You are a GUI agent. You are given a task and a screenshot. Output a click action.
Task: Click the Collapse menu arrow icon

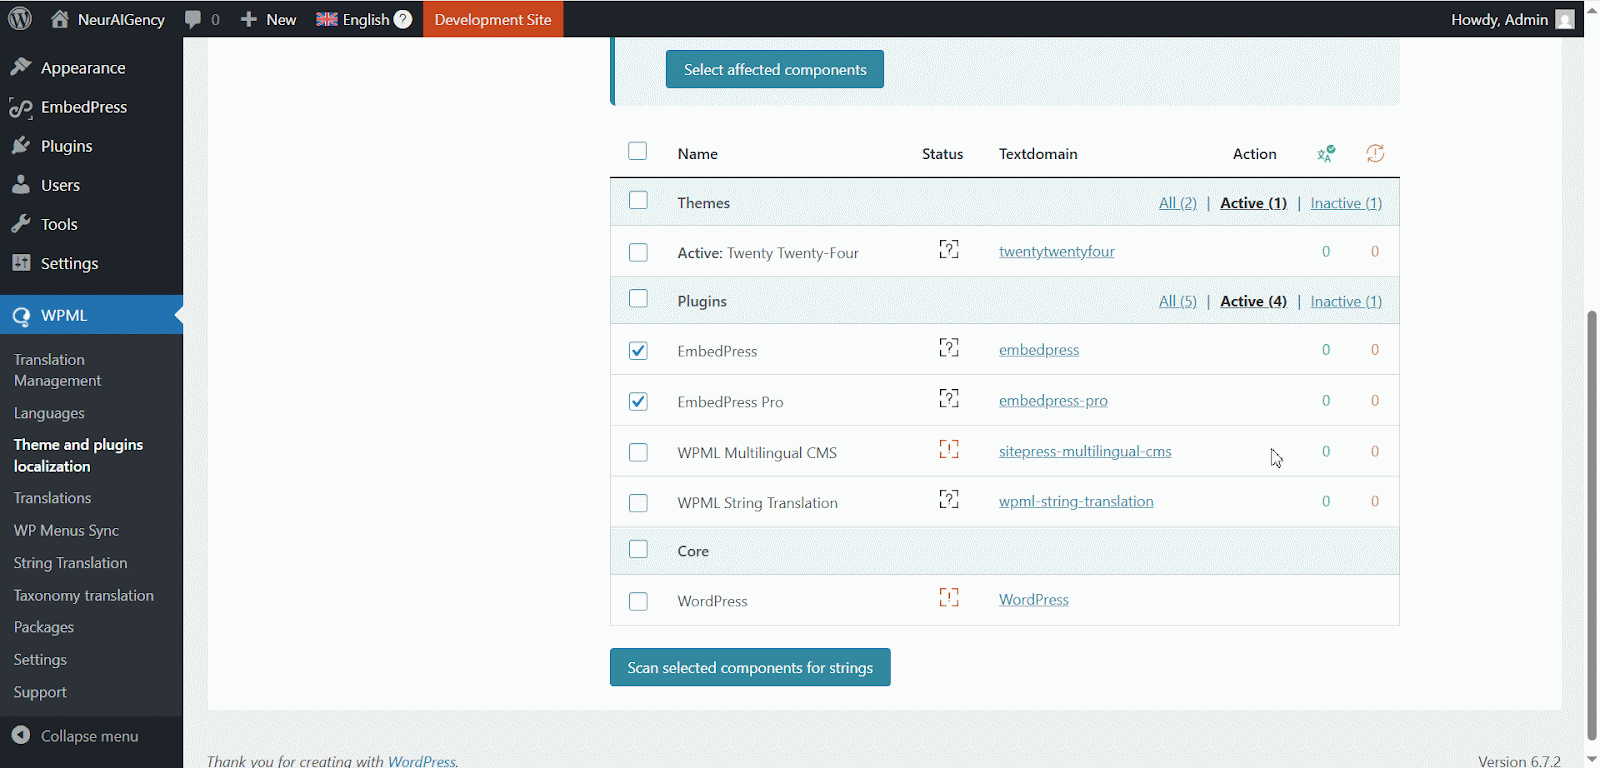pyautogui.click(x=21, y=735)
